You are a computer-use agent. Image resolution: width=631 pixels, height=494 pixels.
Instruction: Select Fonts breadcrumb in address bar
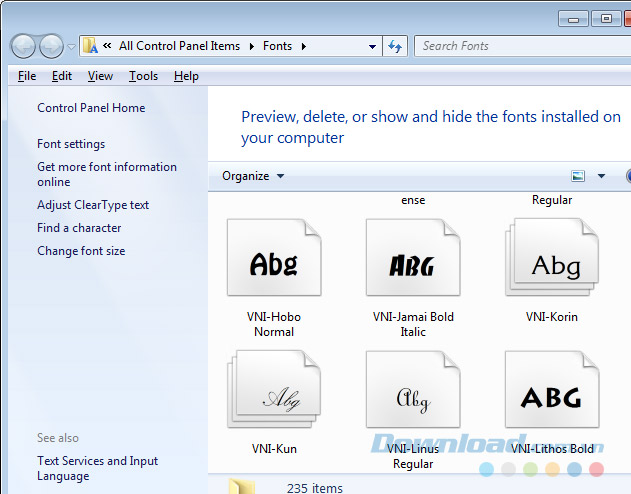pyautogui.click(x=277, y=46)
